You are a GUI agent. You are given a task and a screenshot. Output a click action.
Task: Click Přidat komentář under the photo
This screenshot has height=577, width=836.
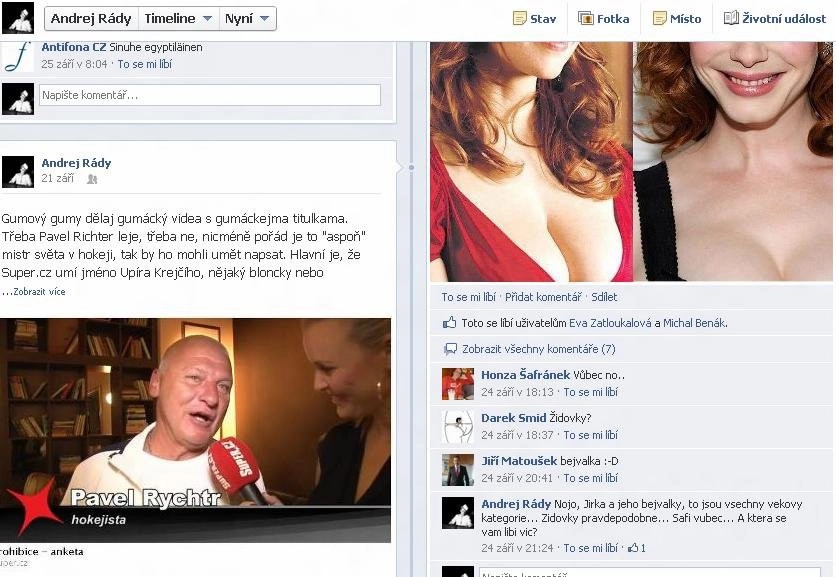pos(543,297)
